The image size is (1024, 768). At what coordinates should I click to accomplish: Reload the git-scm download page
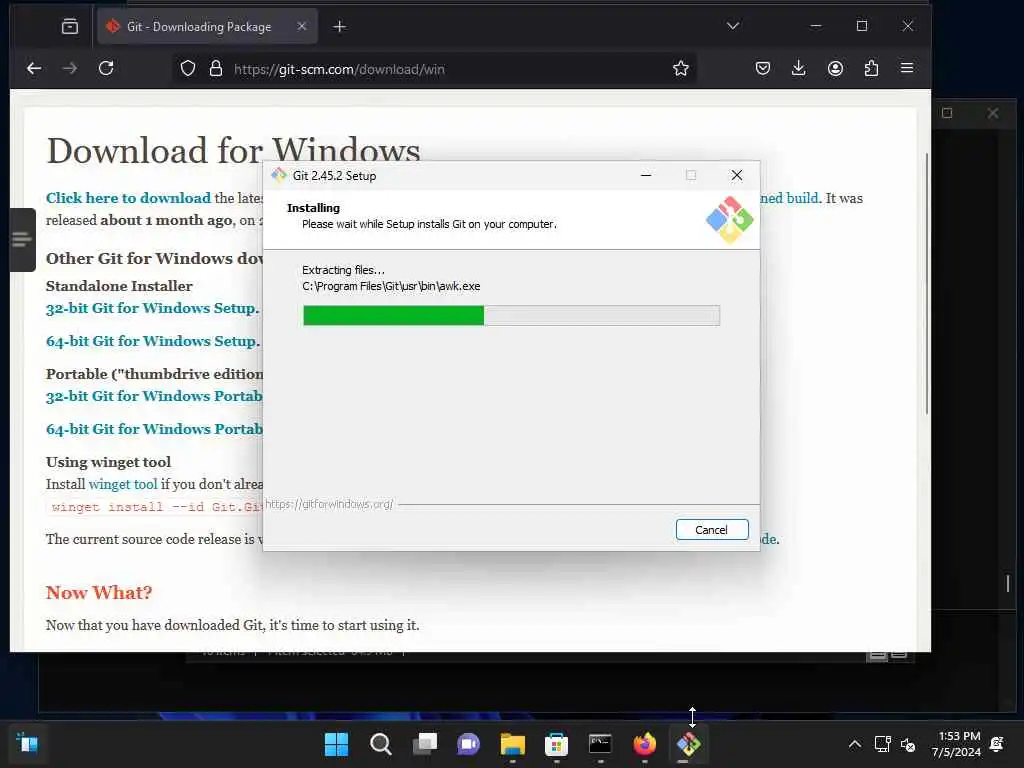pyautogui.click(x=106, y=68)
